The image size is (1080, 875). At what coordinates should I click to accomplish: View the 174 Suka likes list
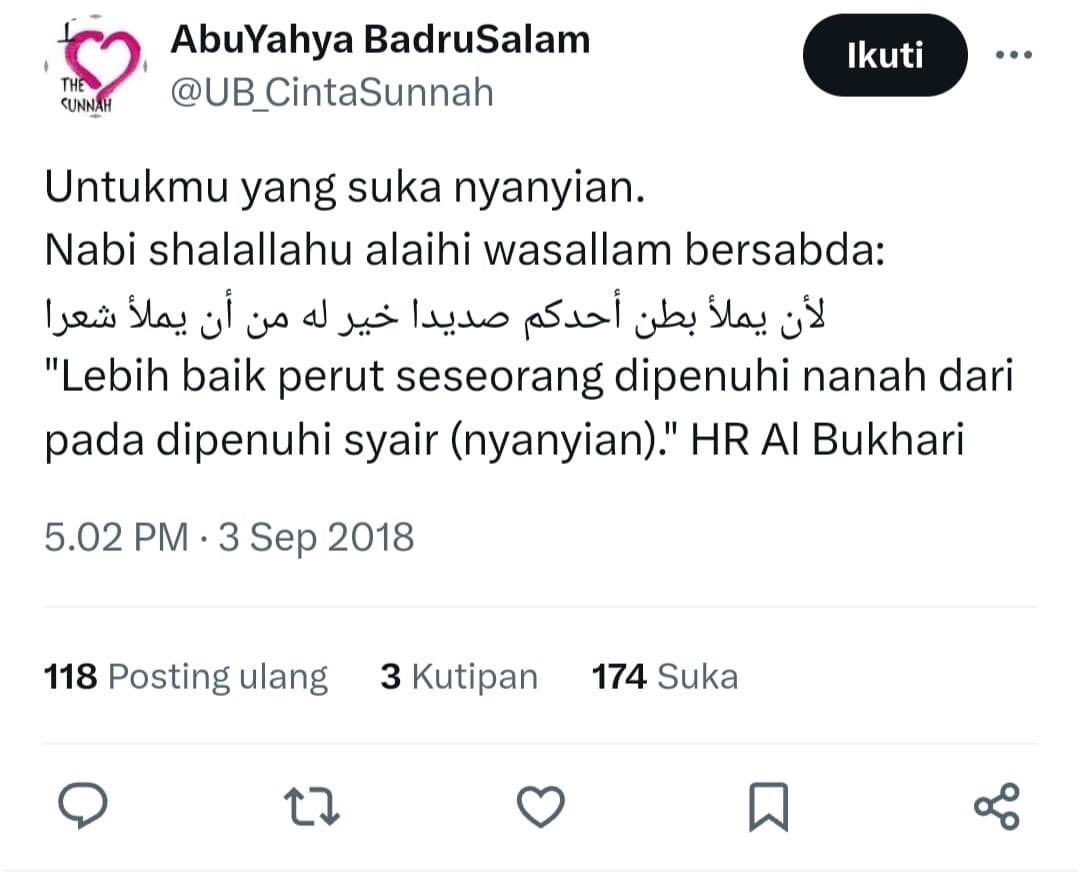(665, 677)
